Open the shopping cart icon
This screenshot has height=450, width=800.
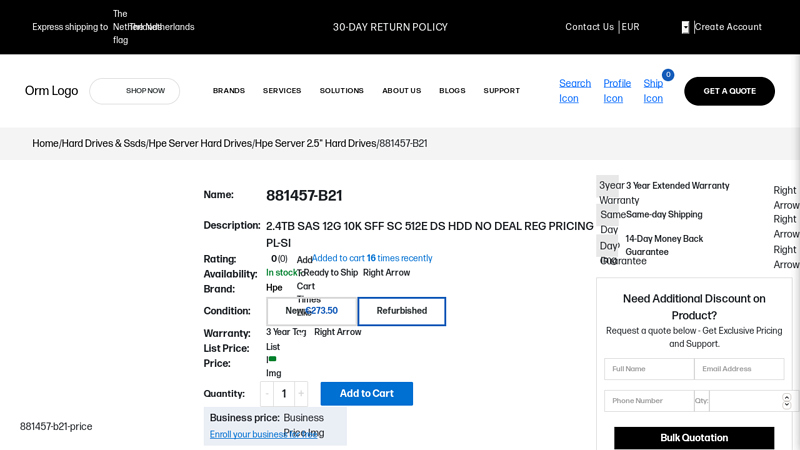point(653,91)
